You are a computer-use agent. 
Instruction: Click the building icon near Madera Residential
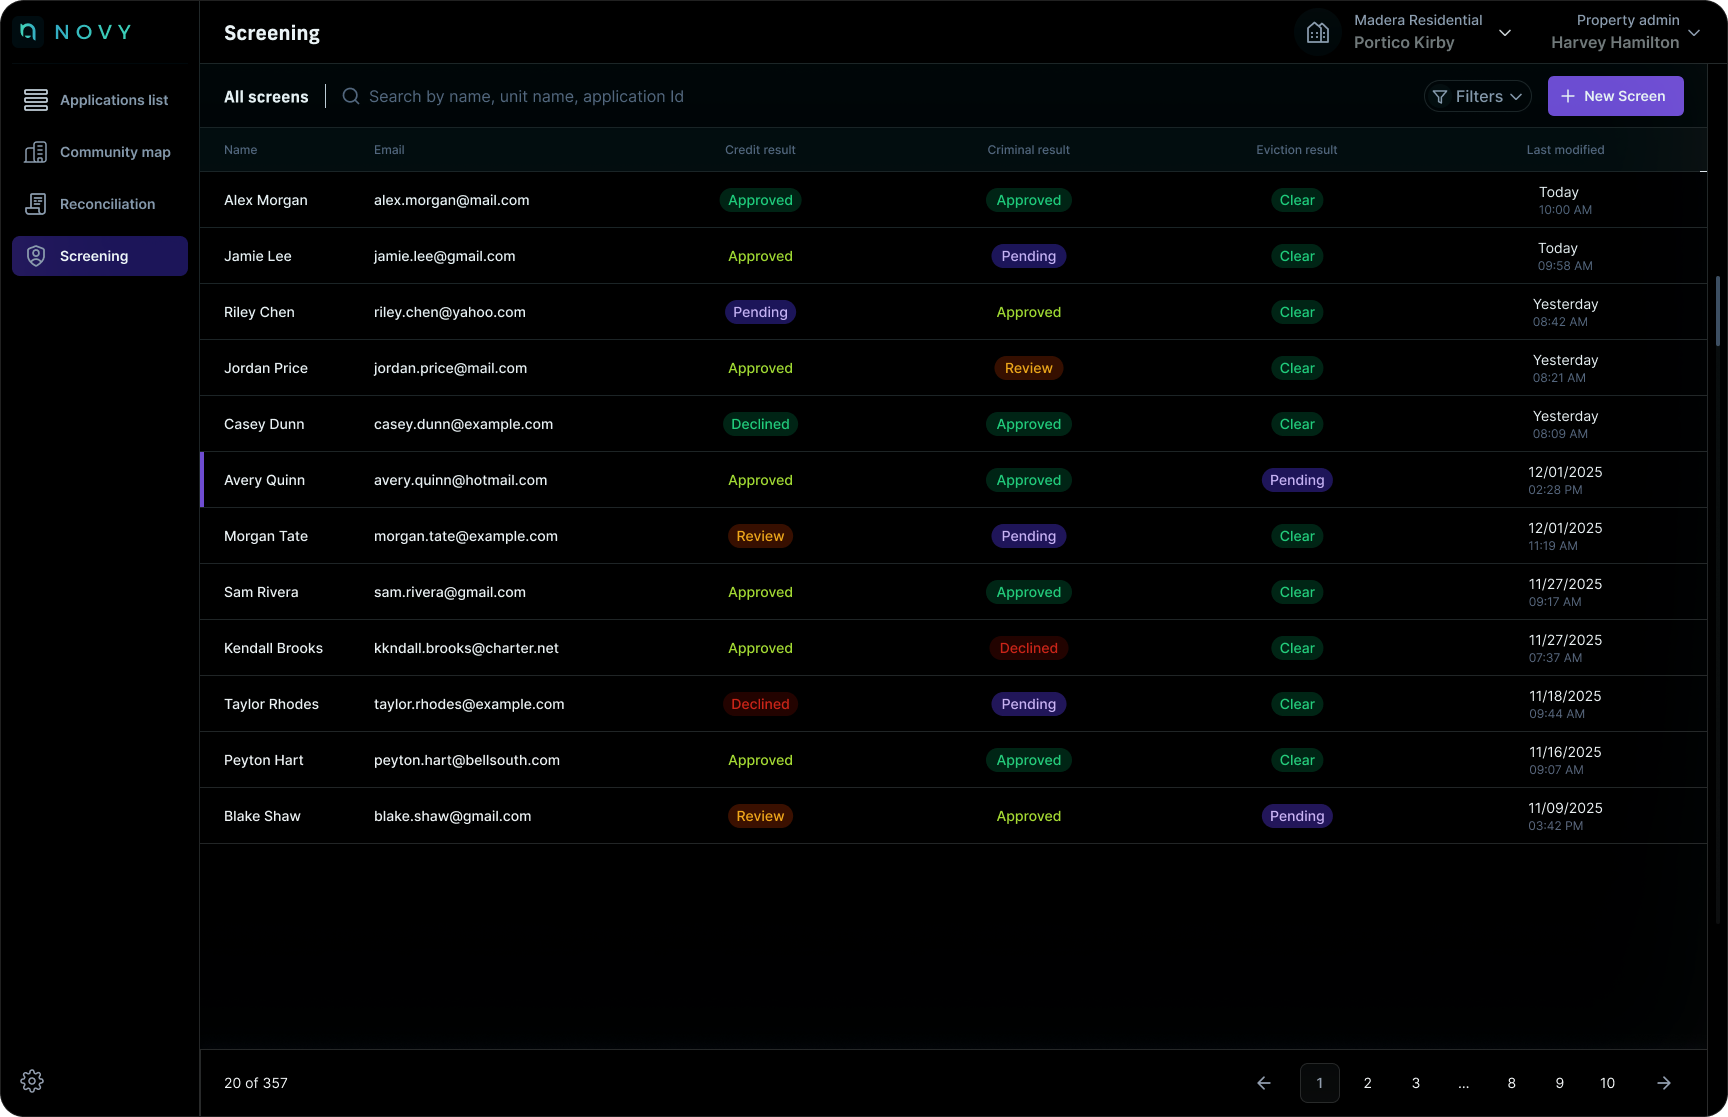[1318, 31]
